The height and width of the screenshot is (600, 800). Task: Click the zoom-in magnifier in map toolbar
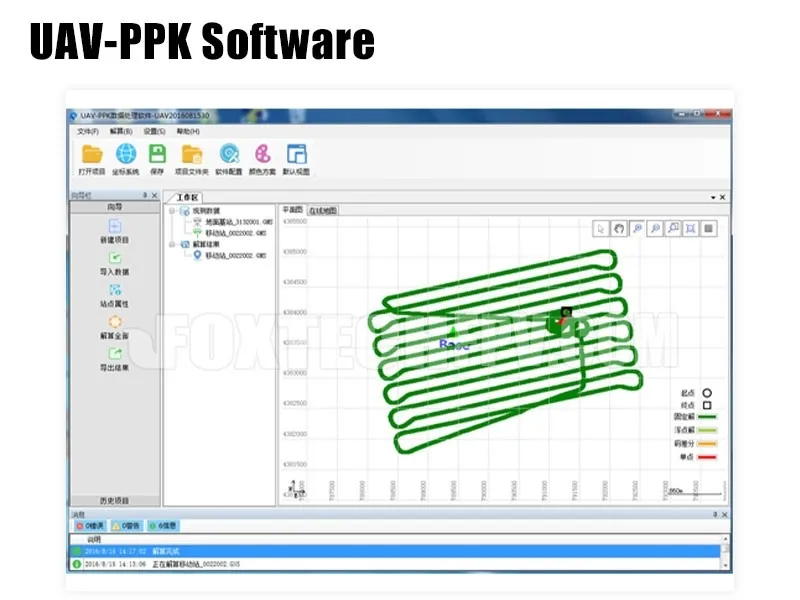pyautogui.click(x=637, y=229)
